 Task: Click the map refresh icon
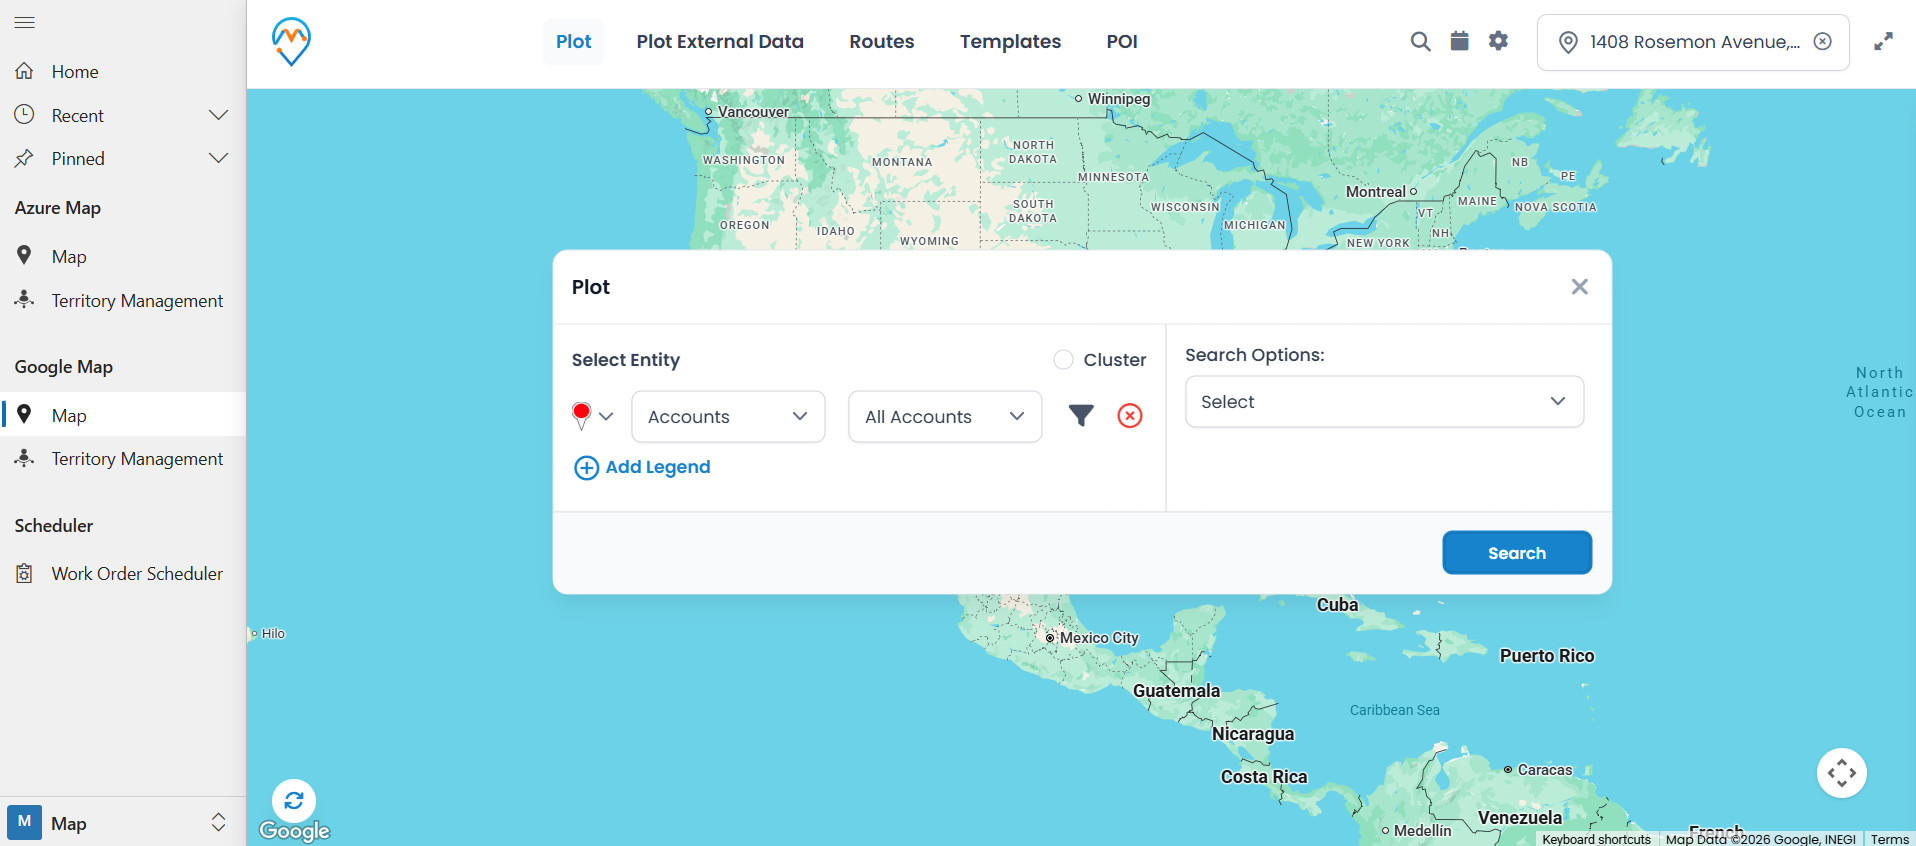point(294,800)
